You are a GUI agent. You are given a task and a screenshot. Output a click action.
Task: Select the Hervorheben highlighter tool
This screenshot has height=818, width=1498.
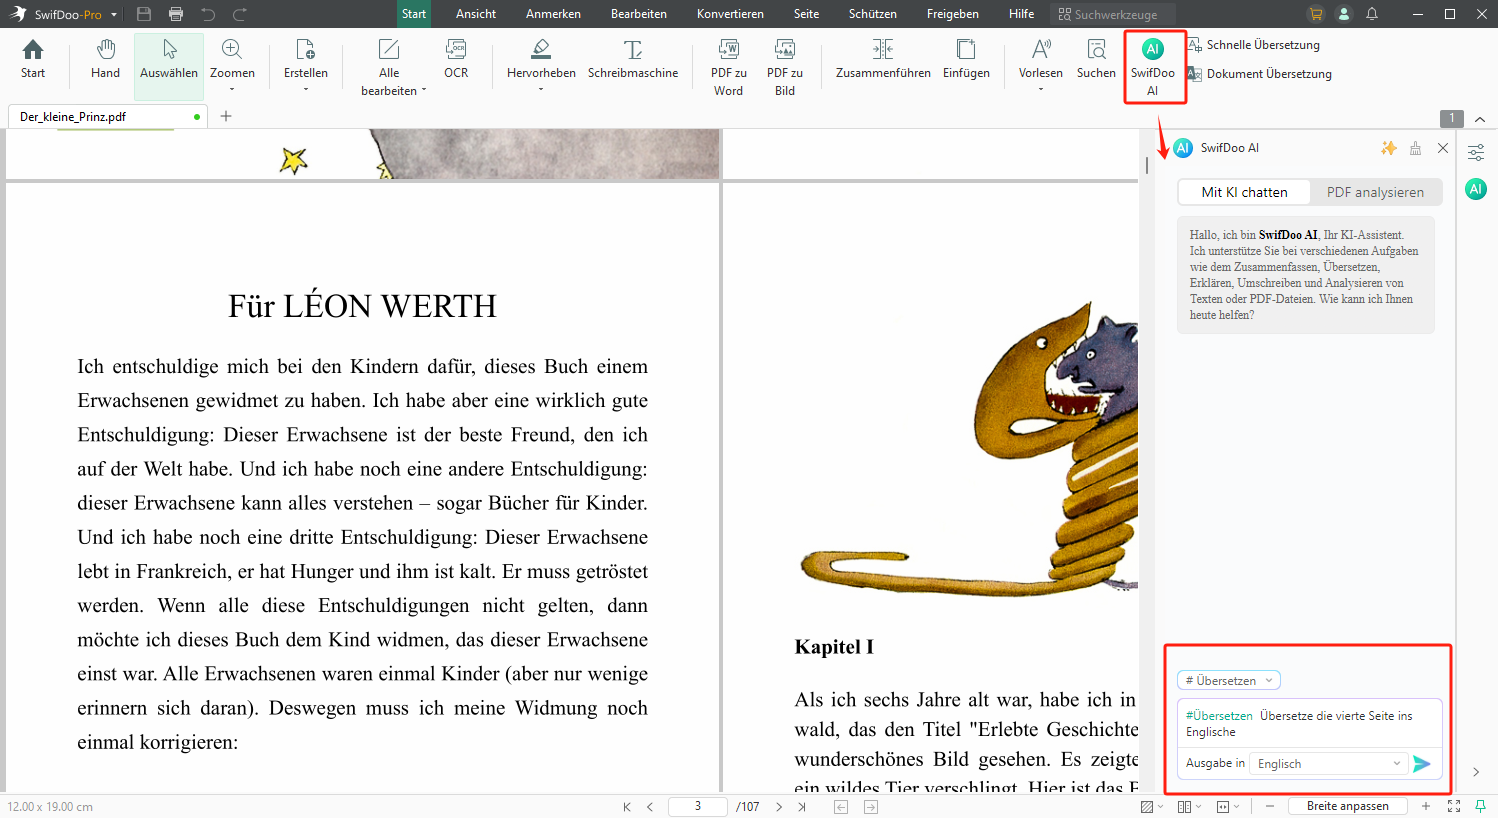click(541, 65)
